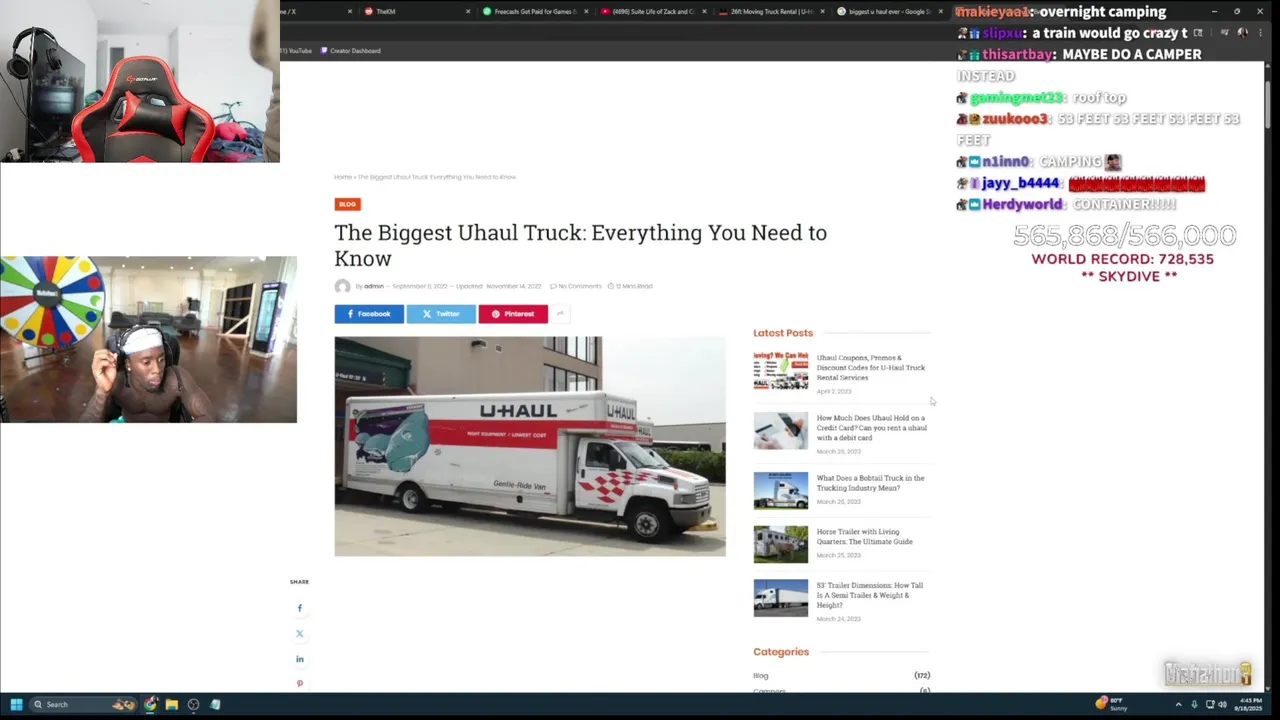Click zuukooo3 username in chat
The width and height of the screenshot is (1280, 720).
point(1015,119)
